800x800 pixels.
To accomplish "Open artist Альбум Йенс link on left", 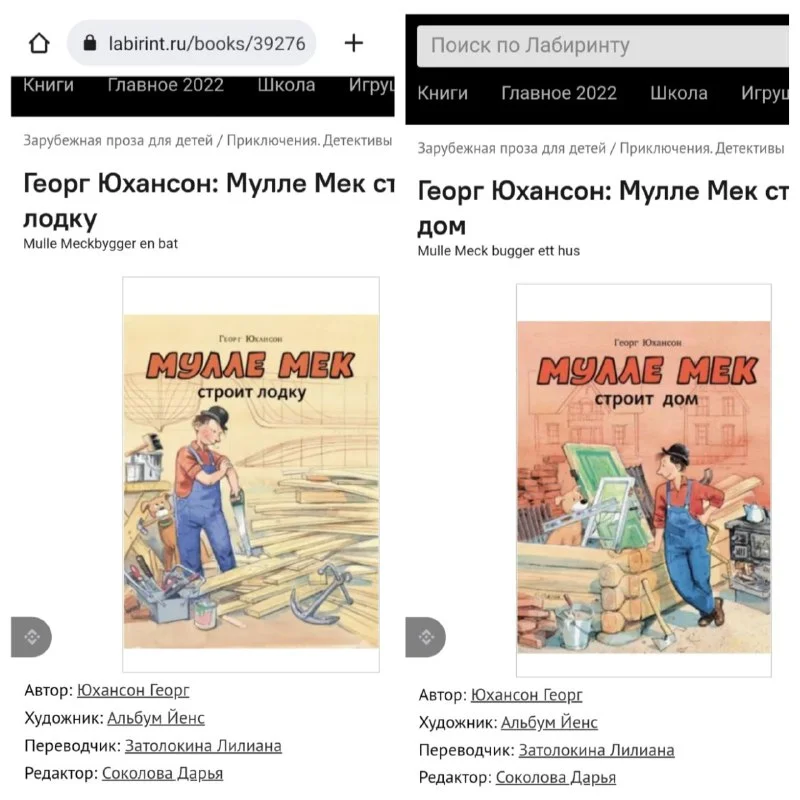I will 156,718.
